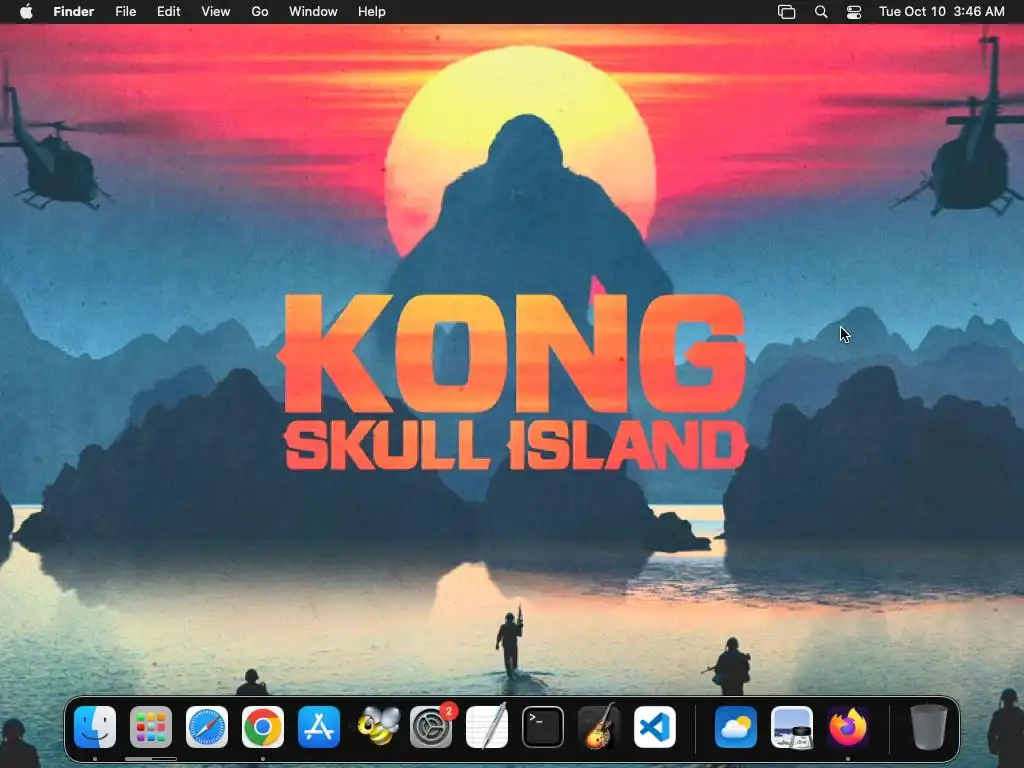
Task: Launch GarageBand guitar icon in Dock
Action: (x=599, y=727)
